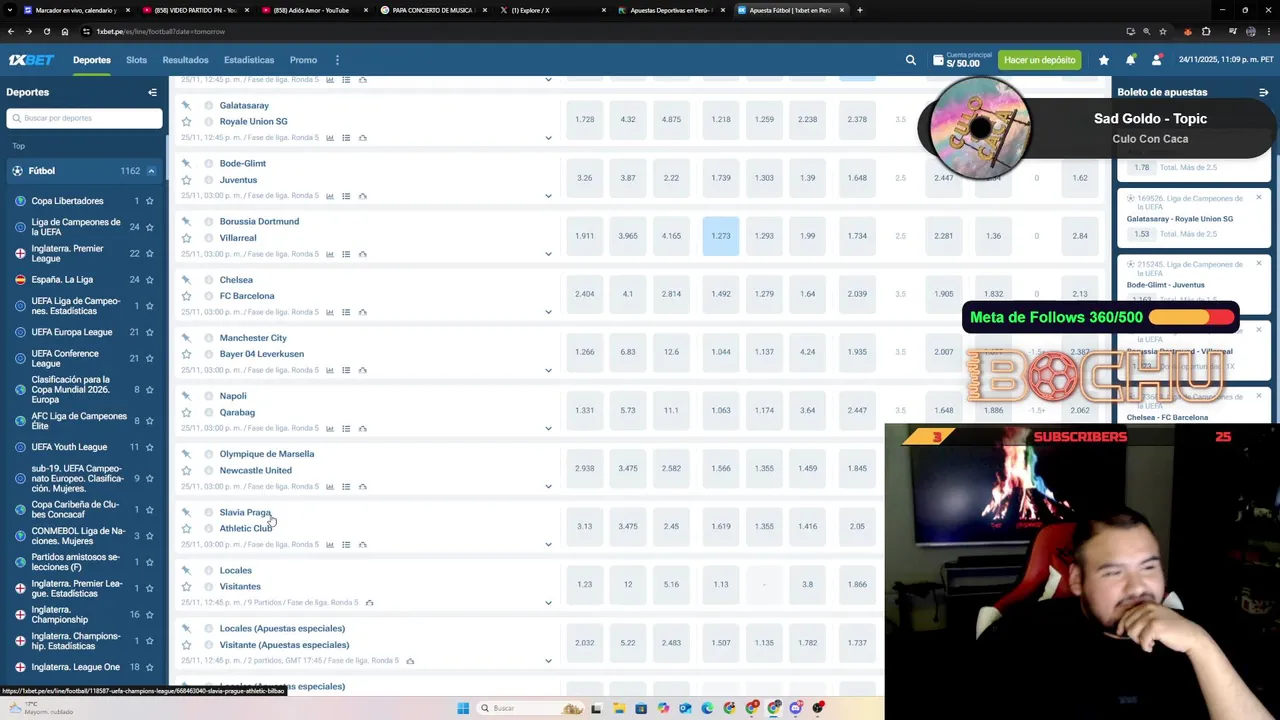The width and height of the screenshot is (1280, 720).
Task: Remove Bode-Glimt - Juventus from bet slip
Action: click(1258, 264)
